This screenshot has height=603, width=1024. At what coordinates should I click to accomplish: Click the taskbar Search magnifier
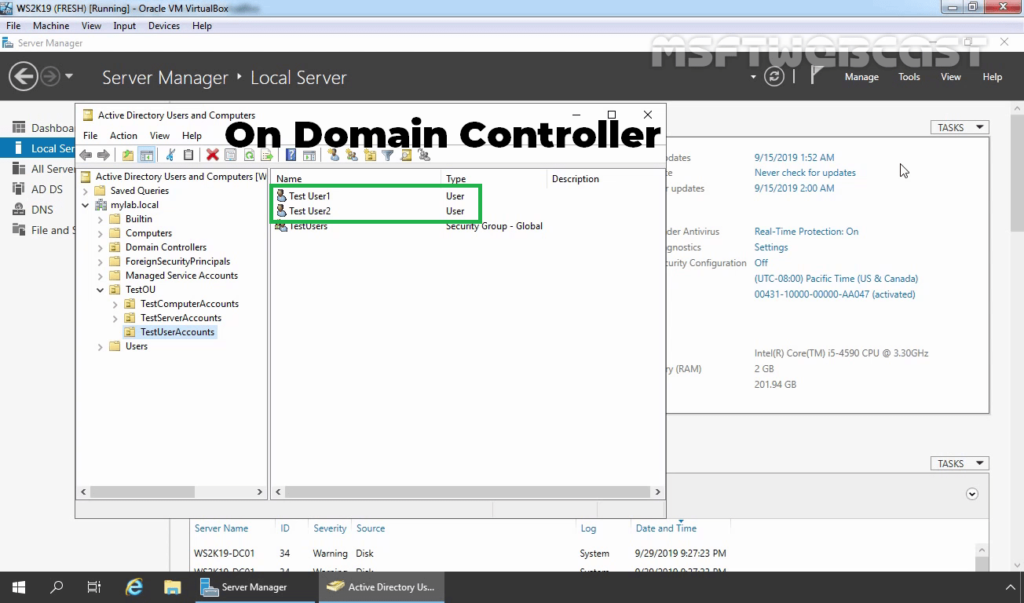[57, 587]
